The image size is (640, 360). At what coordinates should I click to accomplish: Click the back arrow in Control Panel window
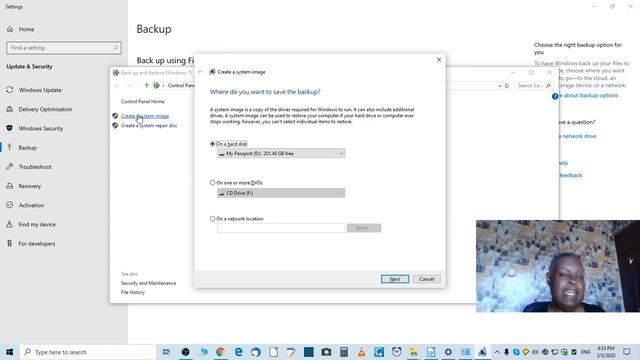(117, 85)
